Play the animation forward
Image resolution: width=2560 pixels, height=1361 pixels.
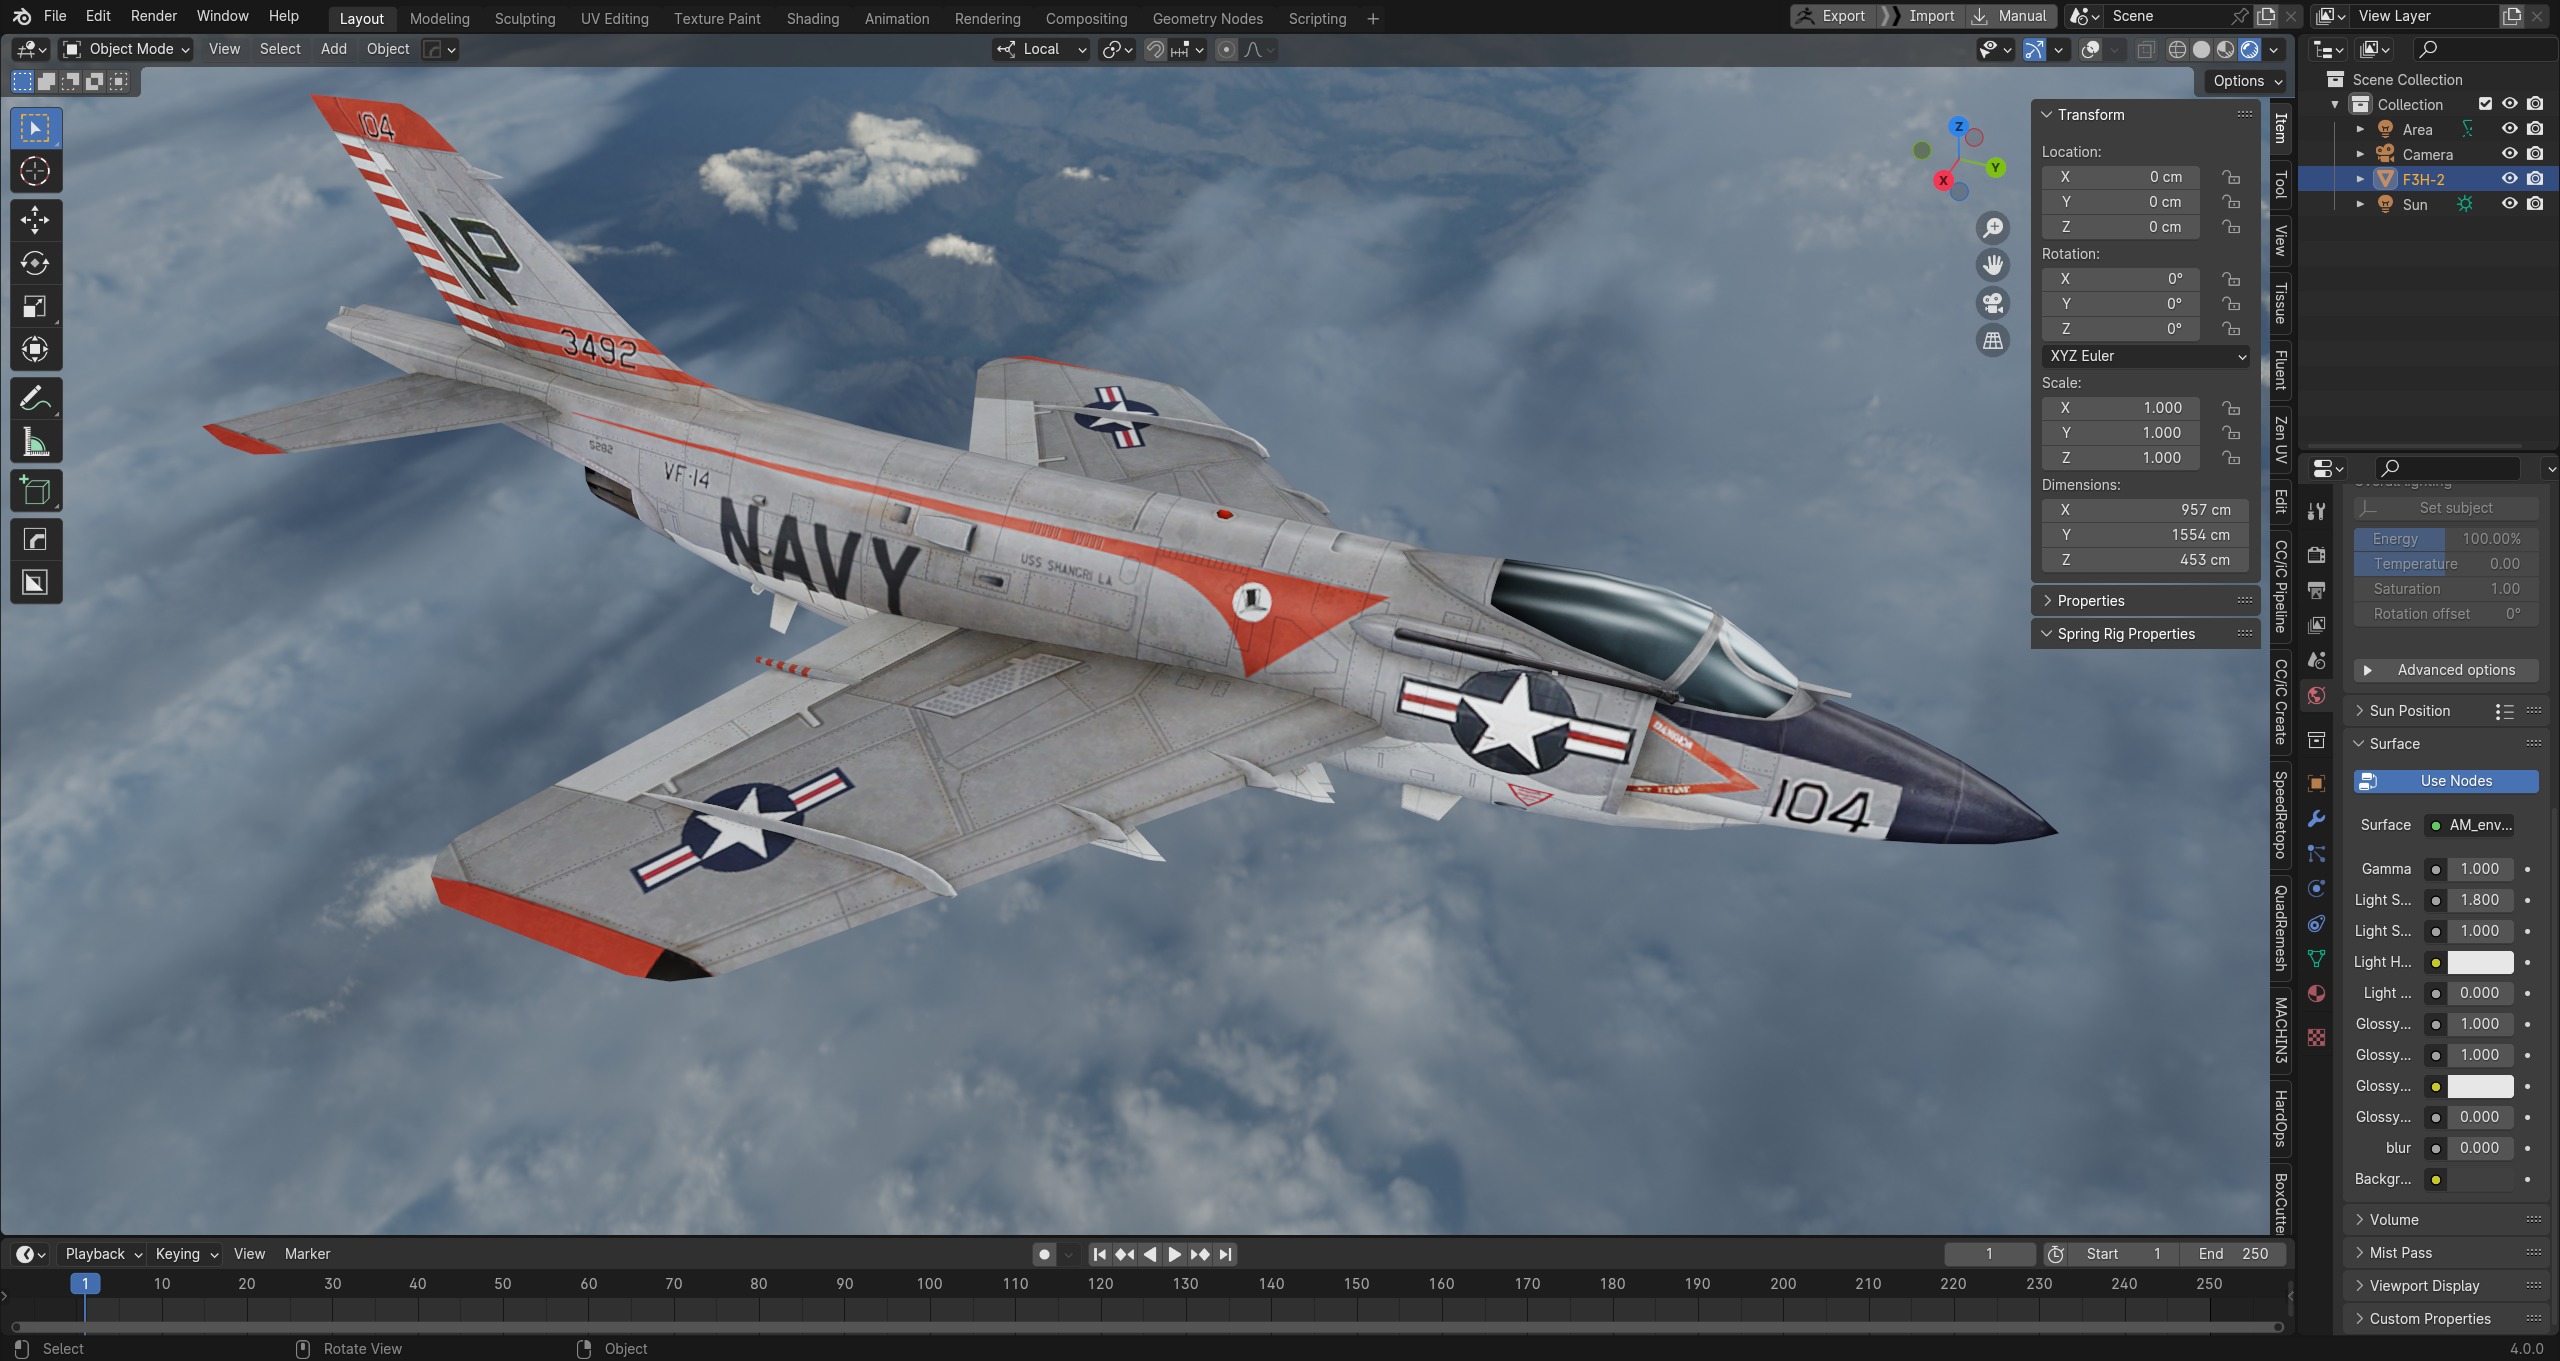(x=1175, y=1254)
